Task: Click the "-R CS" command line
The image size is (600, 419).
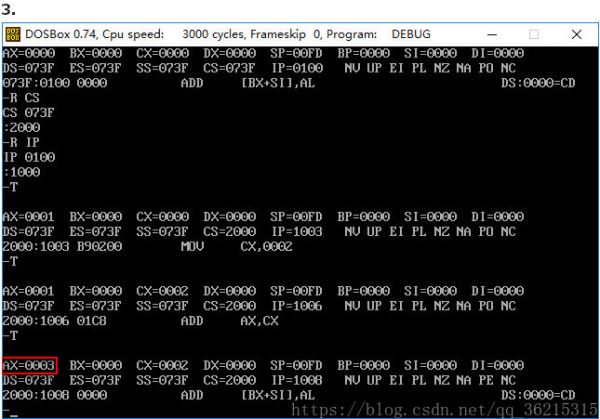Action: (x=21, y=97)
